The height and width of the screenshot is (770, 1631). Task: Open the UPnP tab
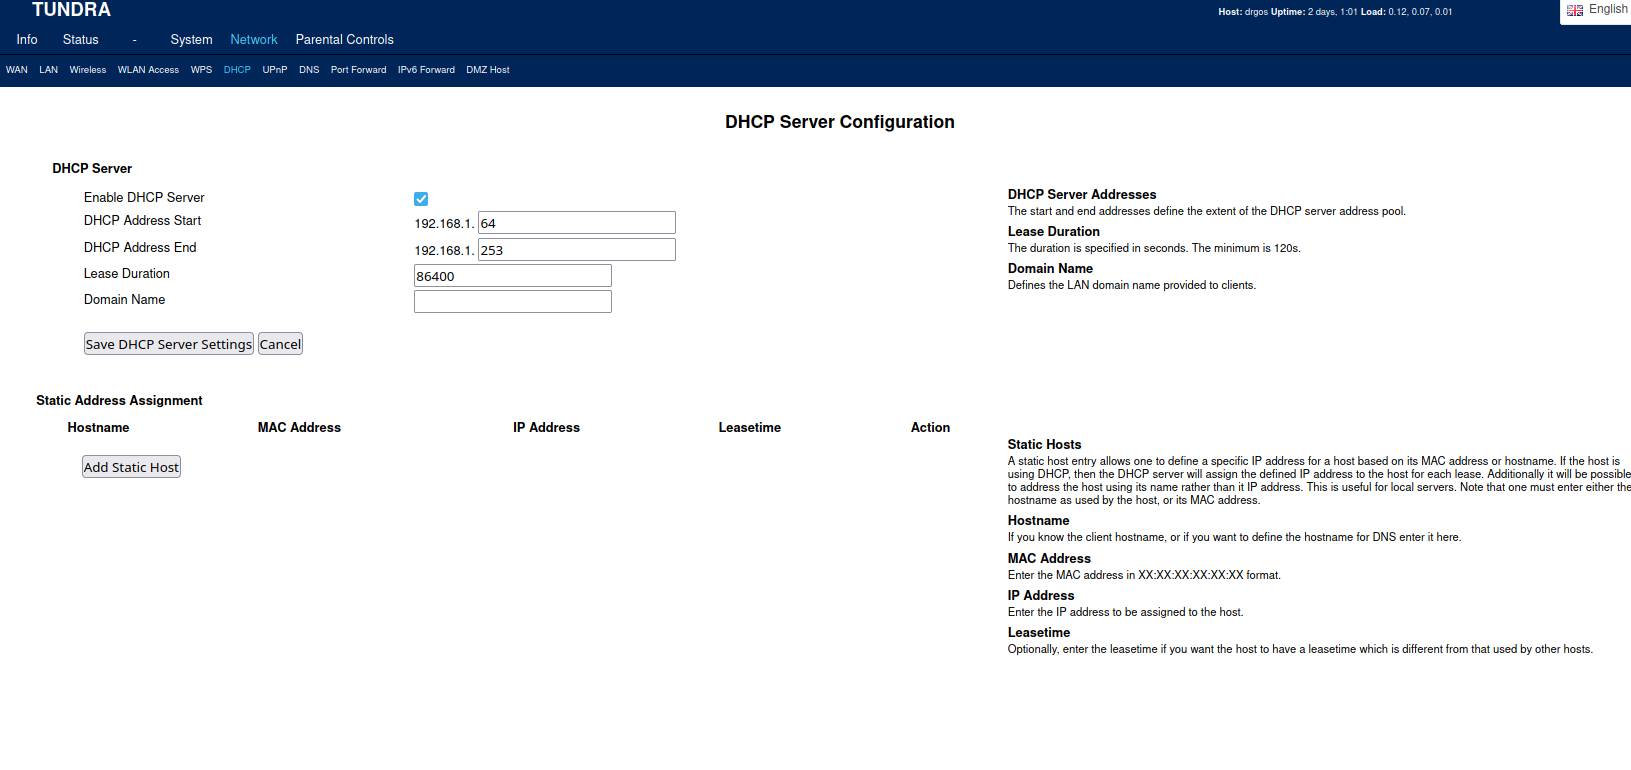coord(275,70)
